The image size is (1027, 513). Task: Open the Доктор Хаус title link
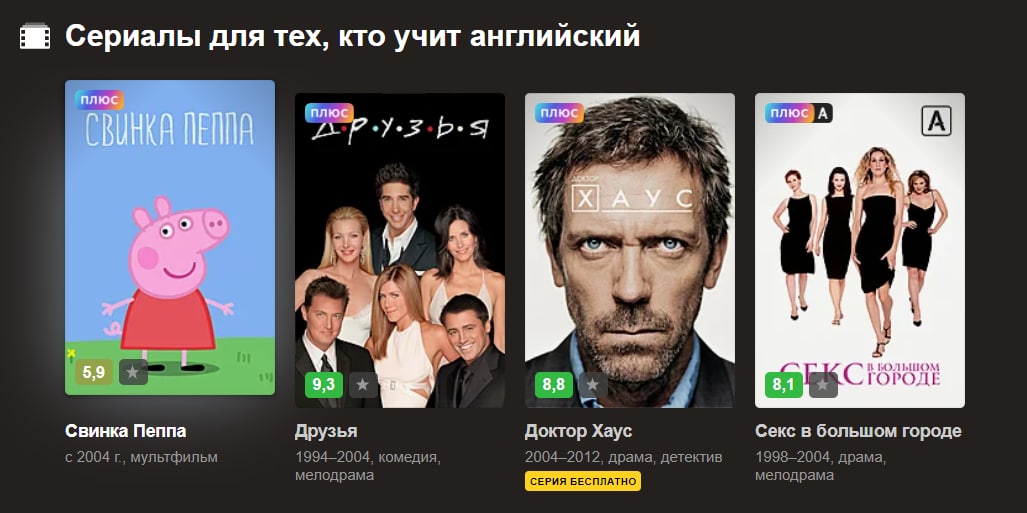[578, 431]
